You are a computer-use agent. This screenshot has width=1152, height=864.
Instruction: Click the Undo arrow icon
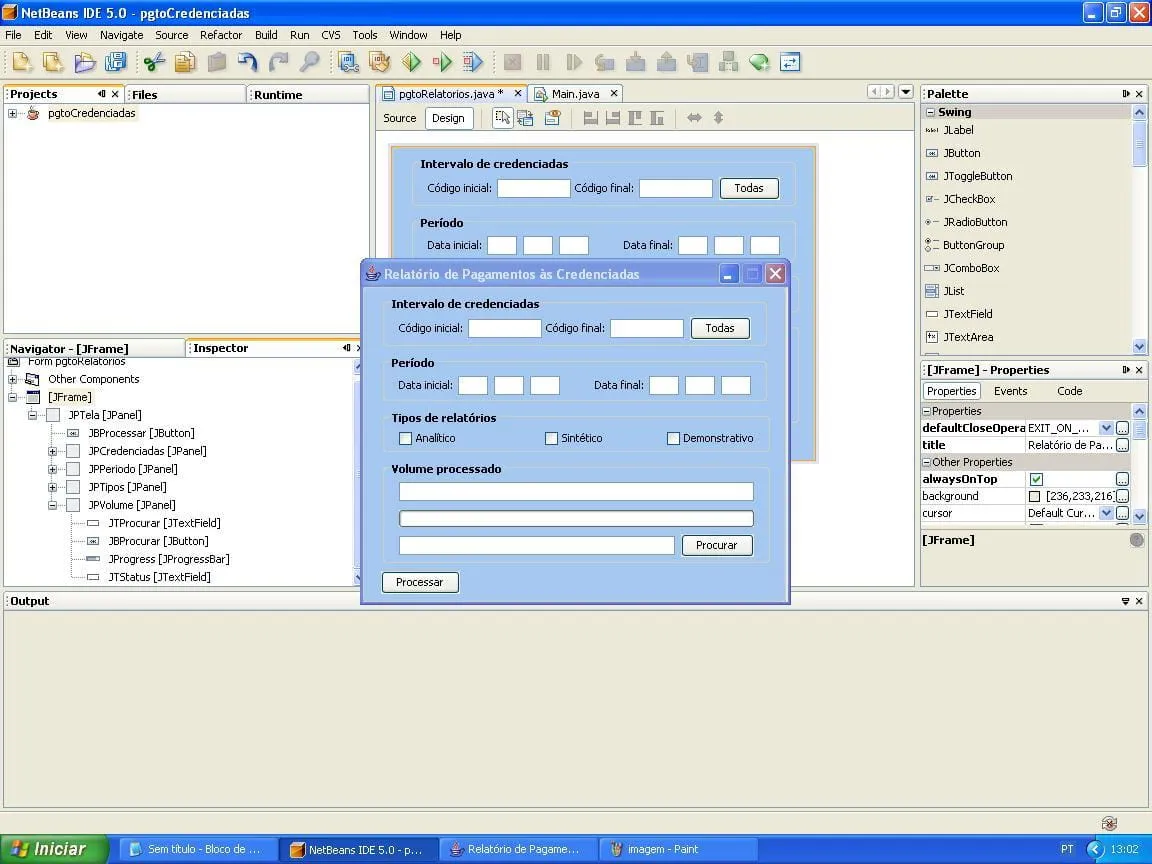click(248, 62)
